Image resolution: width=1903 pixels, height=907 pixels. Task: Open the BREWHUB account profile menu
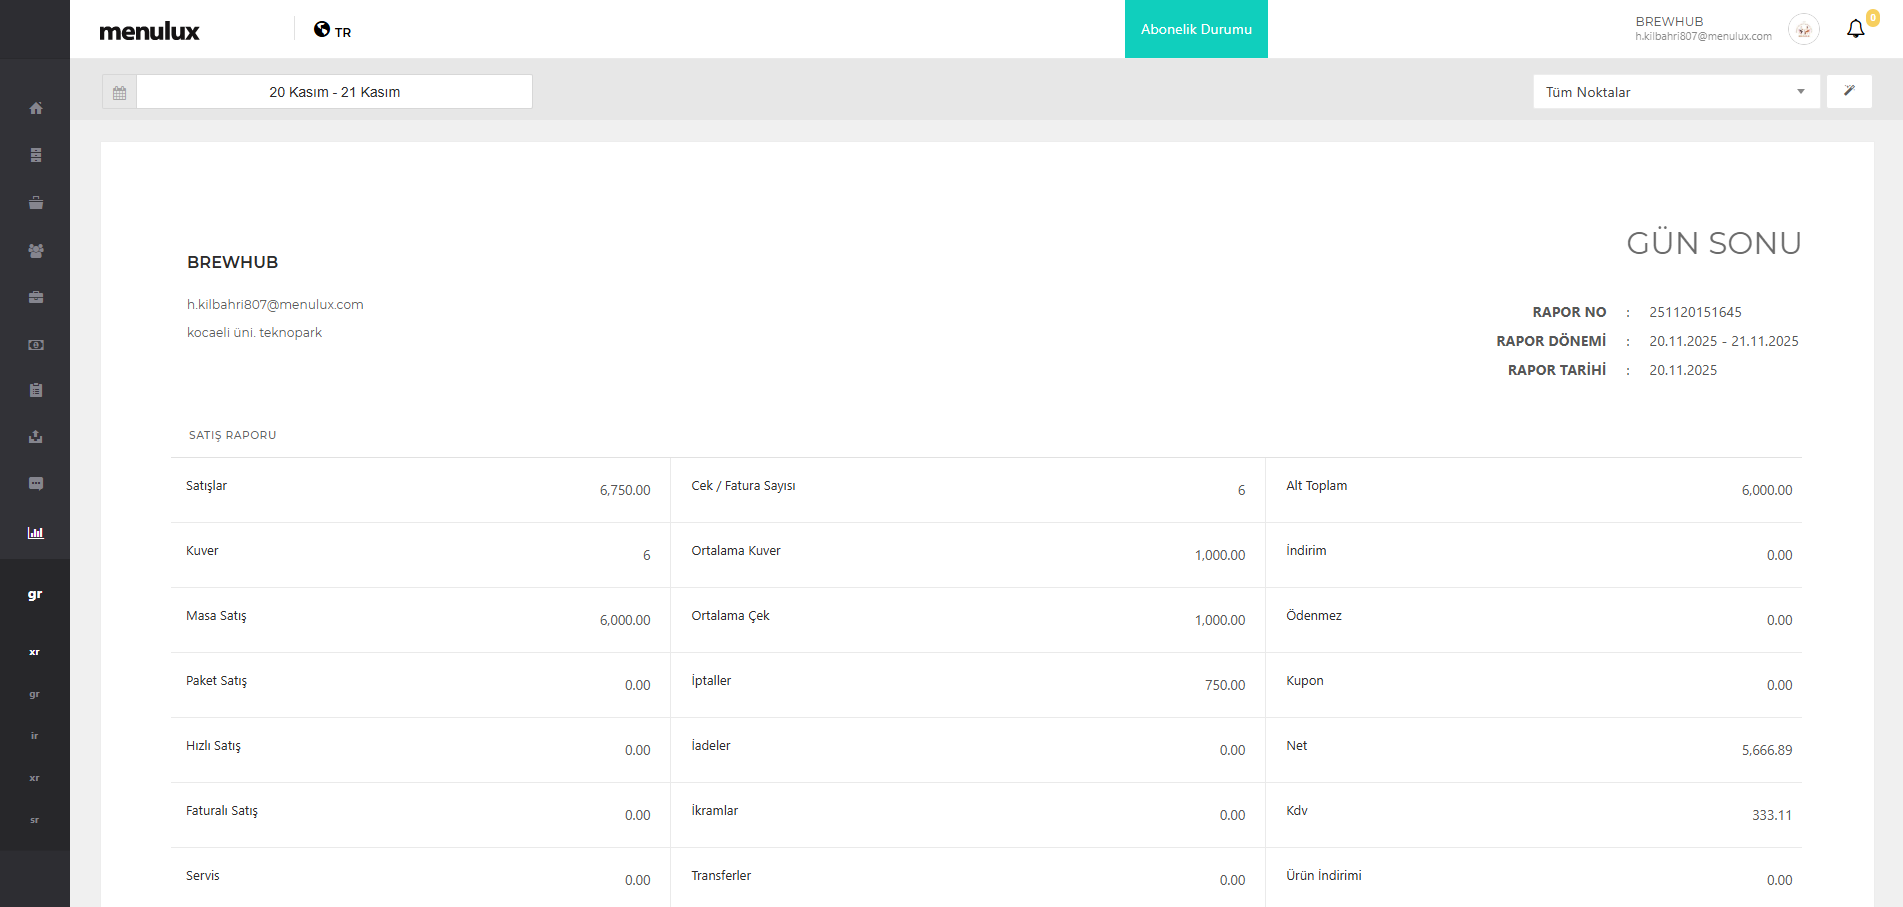coord(1702,29)
